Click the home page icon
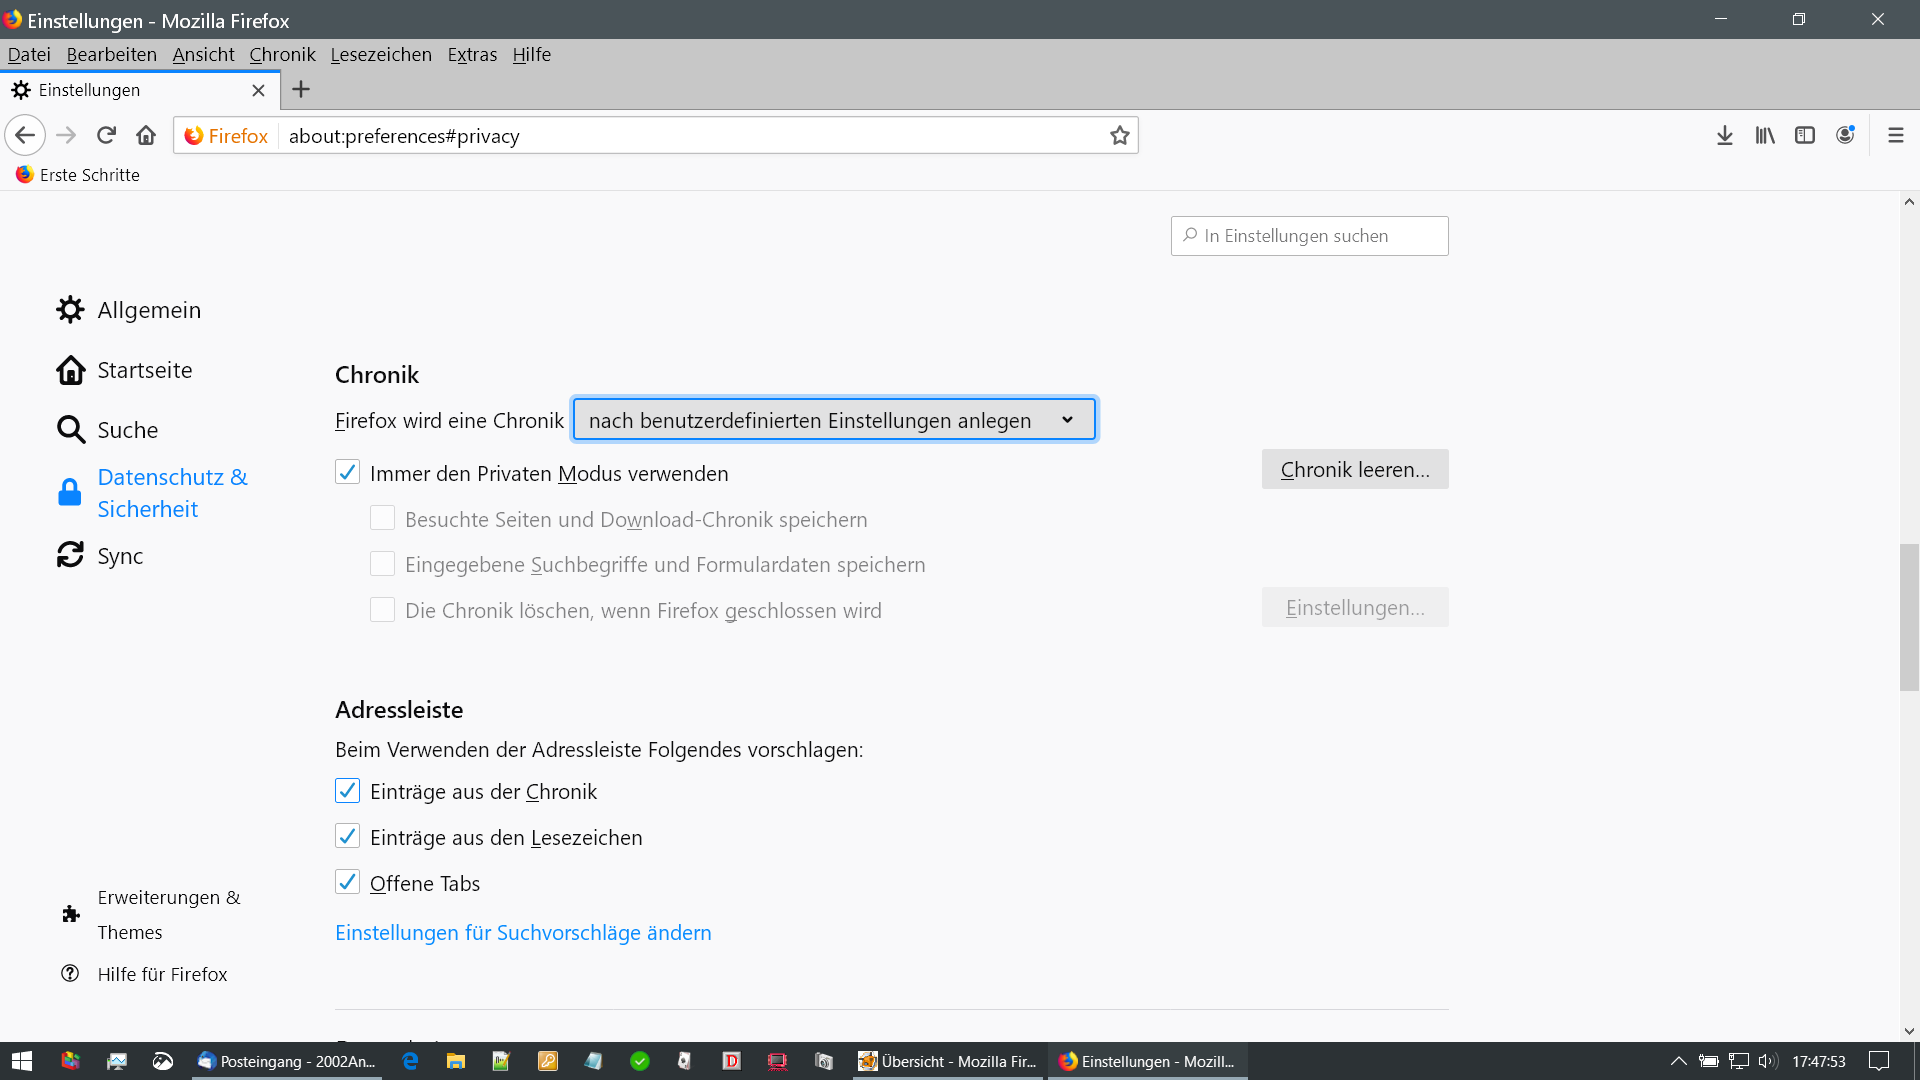The height and width of the screenshot is (1080, 1920). click(x=146, y=136)
